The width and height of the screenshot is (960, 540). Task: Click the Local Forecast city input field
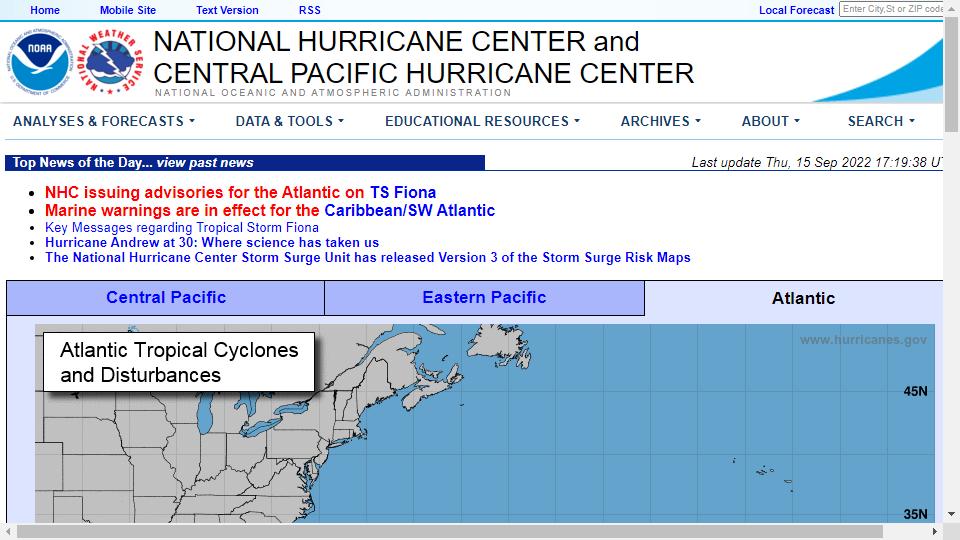891,9
